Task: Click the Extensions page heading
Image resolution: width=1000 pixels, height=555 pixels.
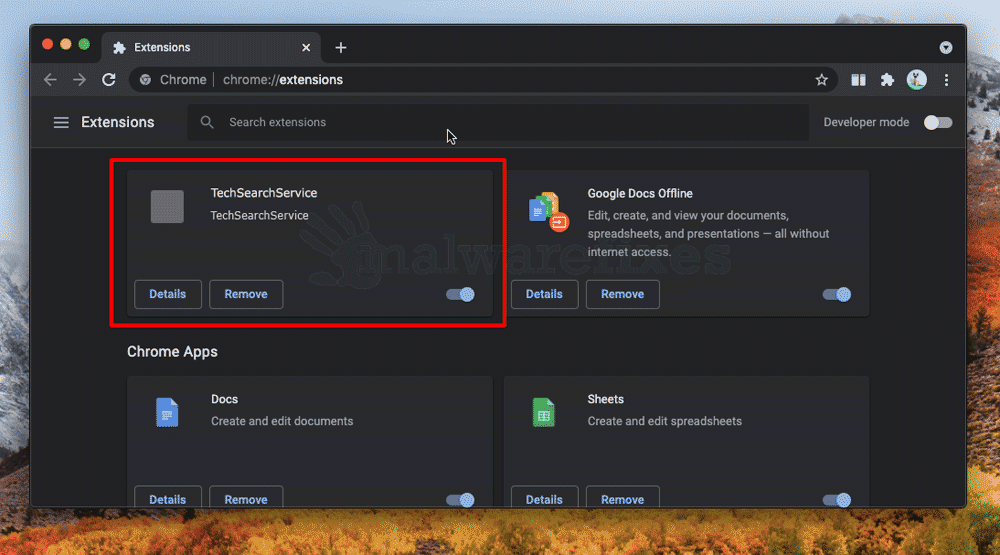Action: 117,122
